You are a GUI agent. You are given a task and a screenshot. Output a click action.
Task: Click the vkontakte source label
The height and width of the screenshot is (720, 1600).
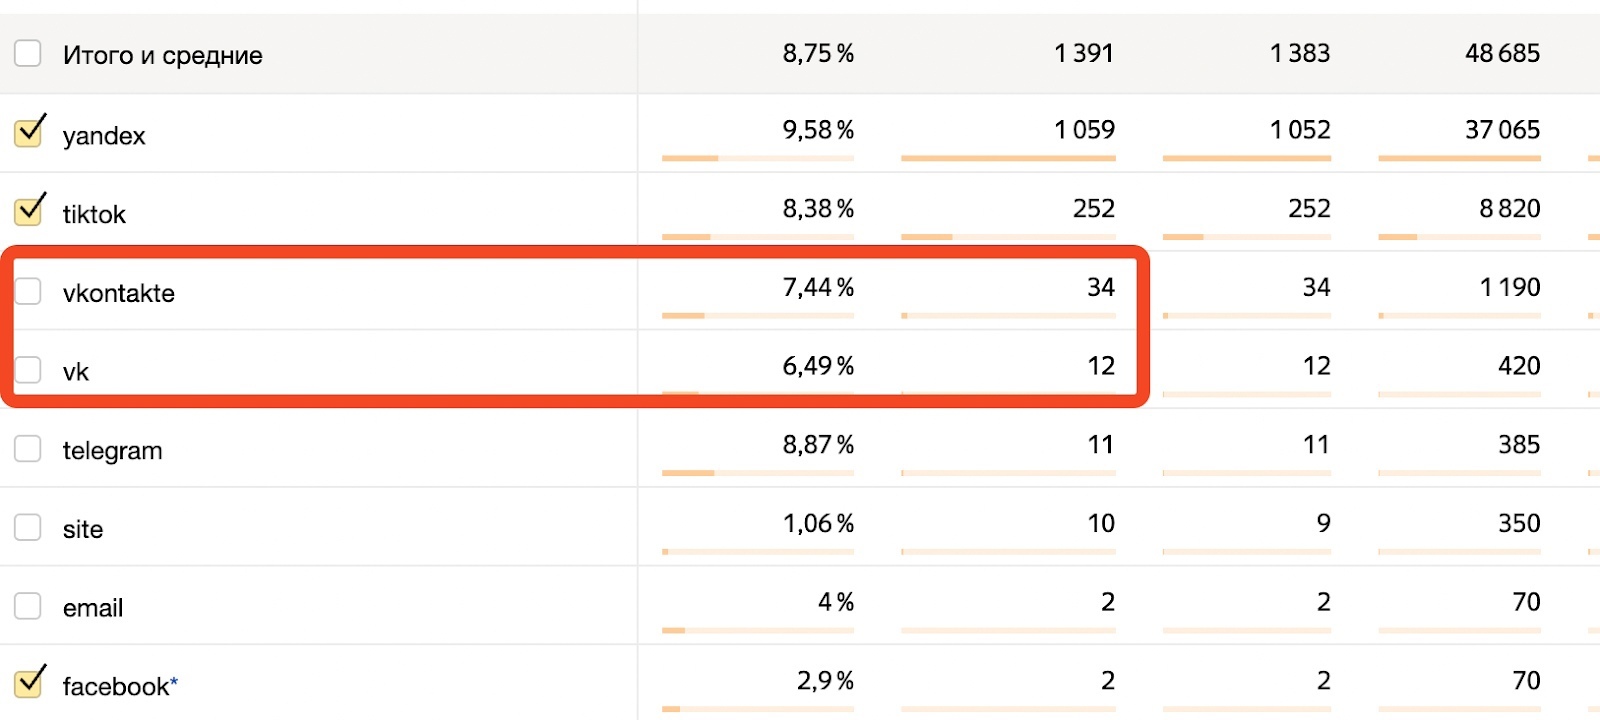[x=118, y=293]
